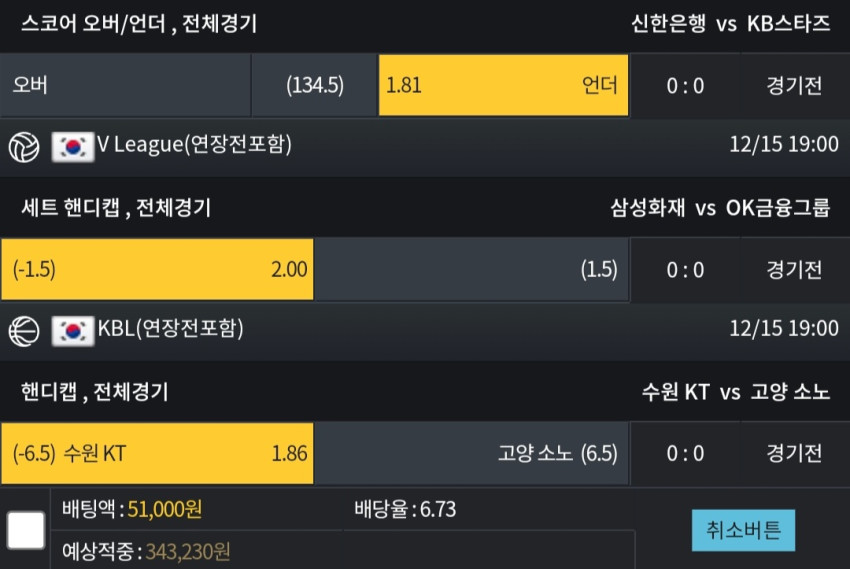Image resolution: width=850 pixels, height=569 pixels.
Task: Click the basketball sport icon
Action: coord(24,331)
